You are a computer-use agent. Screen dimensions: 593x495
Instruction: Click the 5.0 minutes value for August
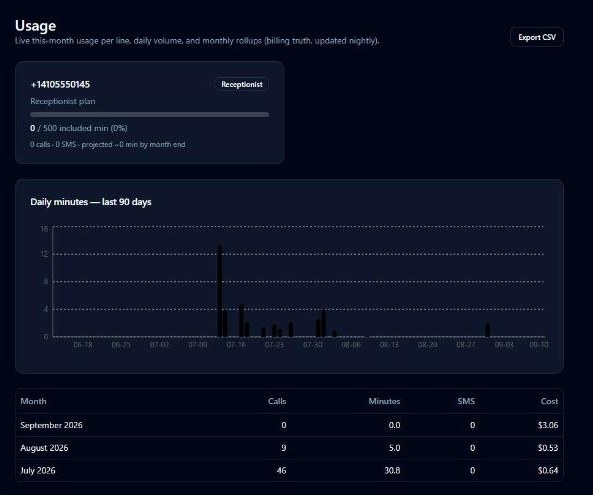(x=395, y=448)
